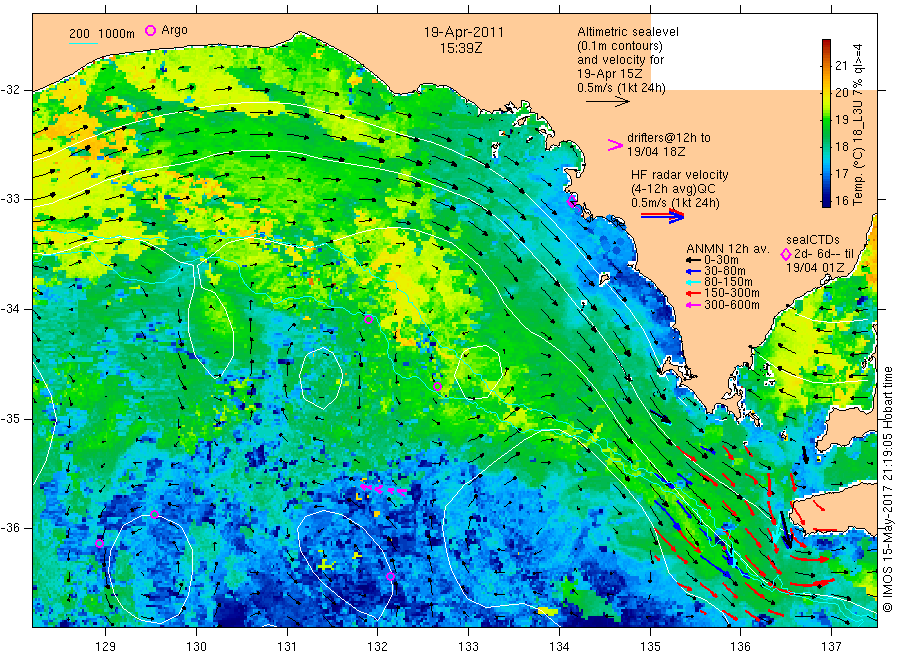Click the black altimetric velocity scale arrow
Viewport: 900px width, 660px height.
coord(608,102)
